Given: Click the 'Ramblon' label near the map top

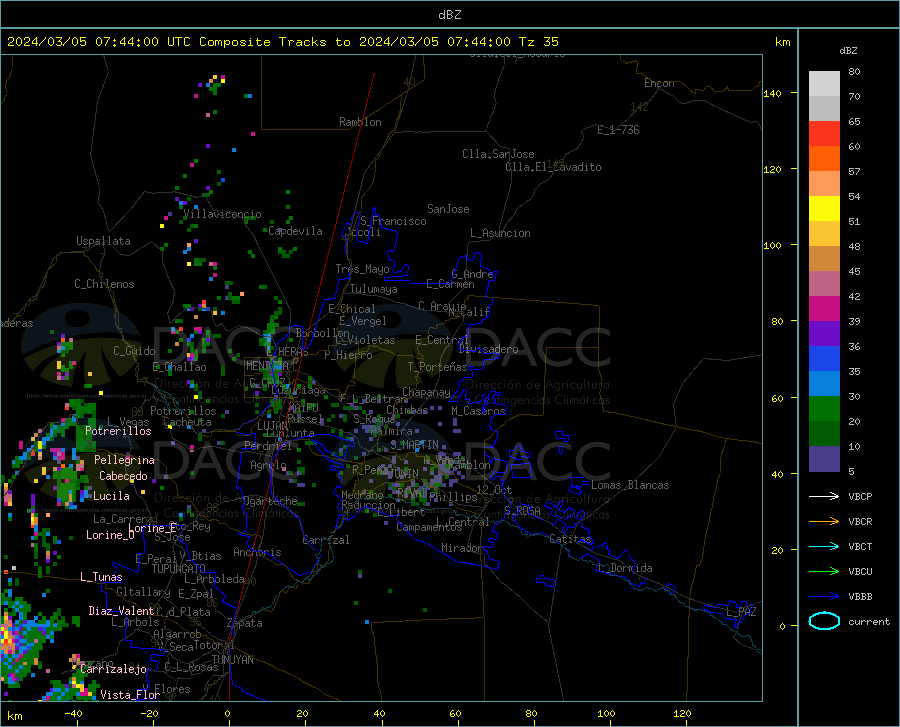Looking at the screenshot, I should coord(360,122).
